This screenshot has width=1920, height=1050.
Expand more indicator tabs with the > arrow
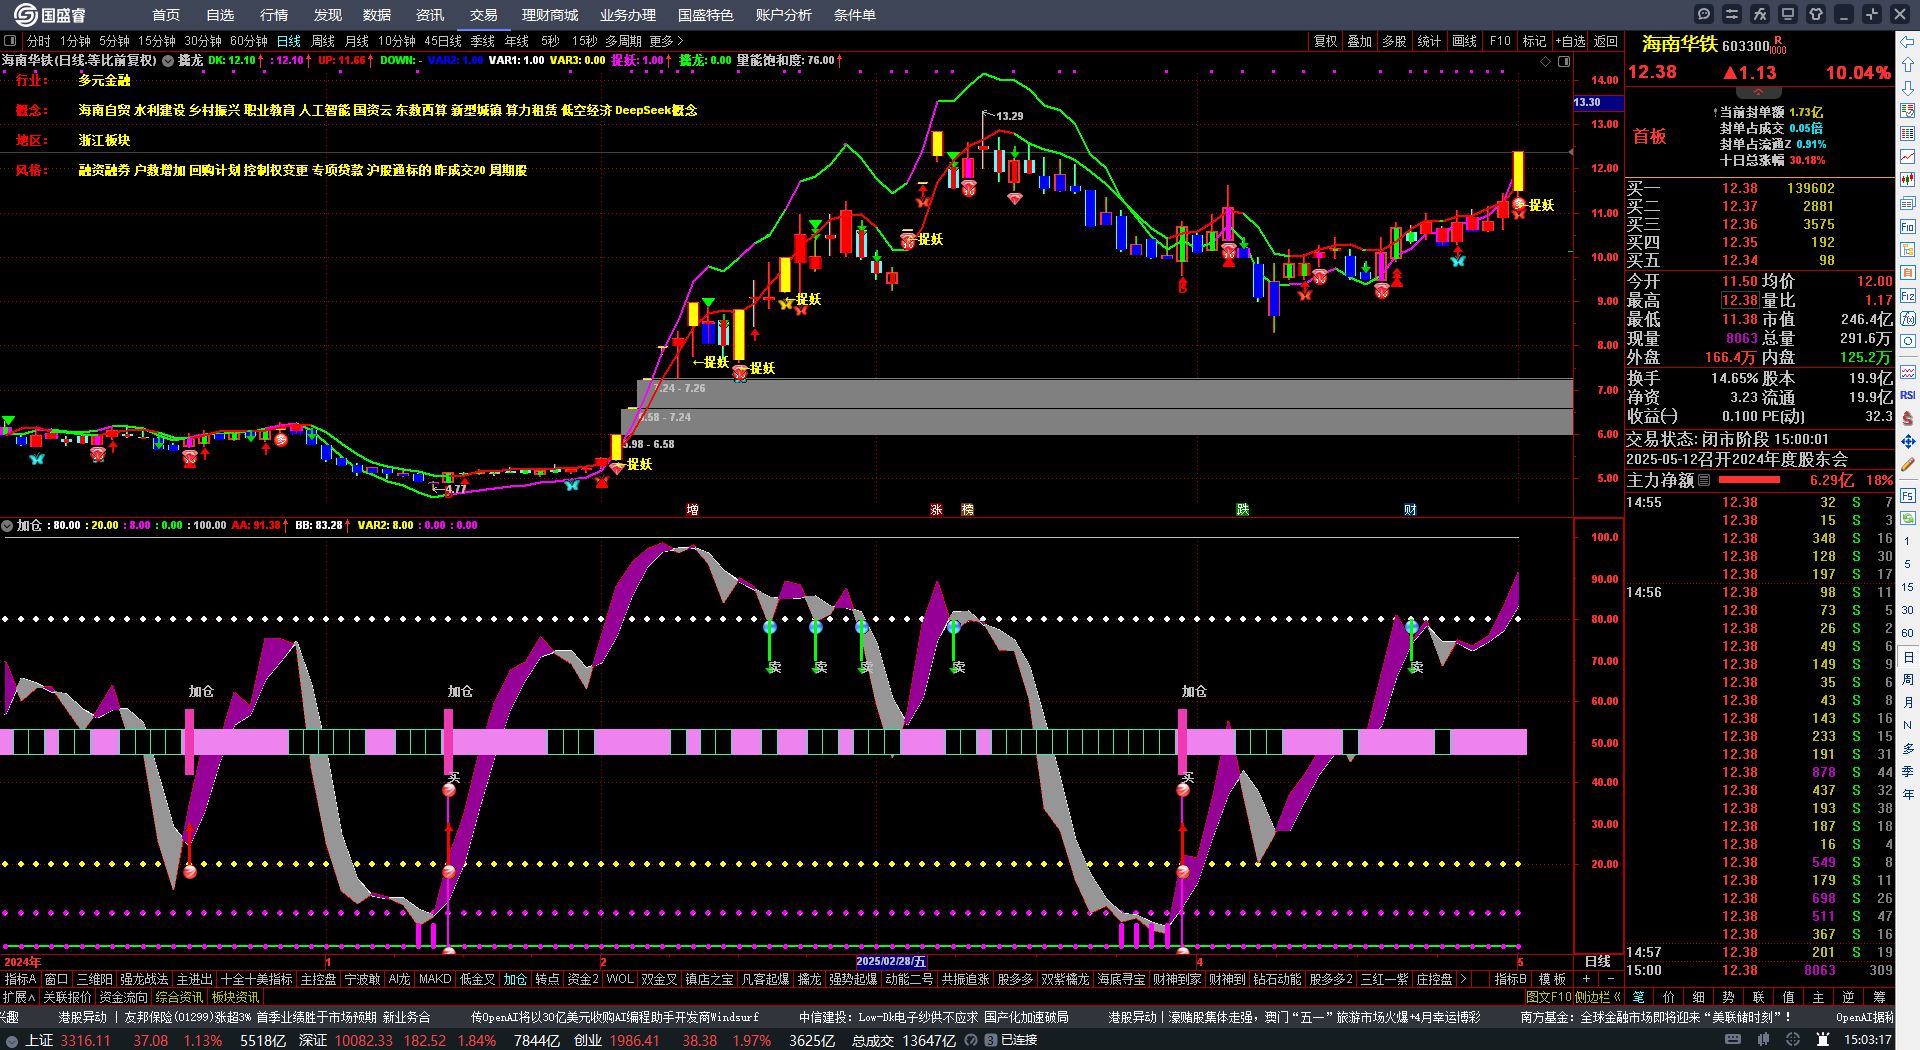(1464, 979)
